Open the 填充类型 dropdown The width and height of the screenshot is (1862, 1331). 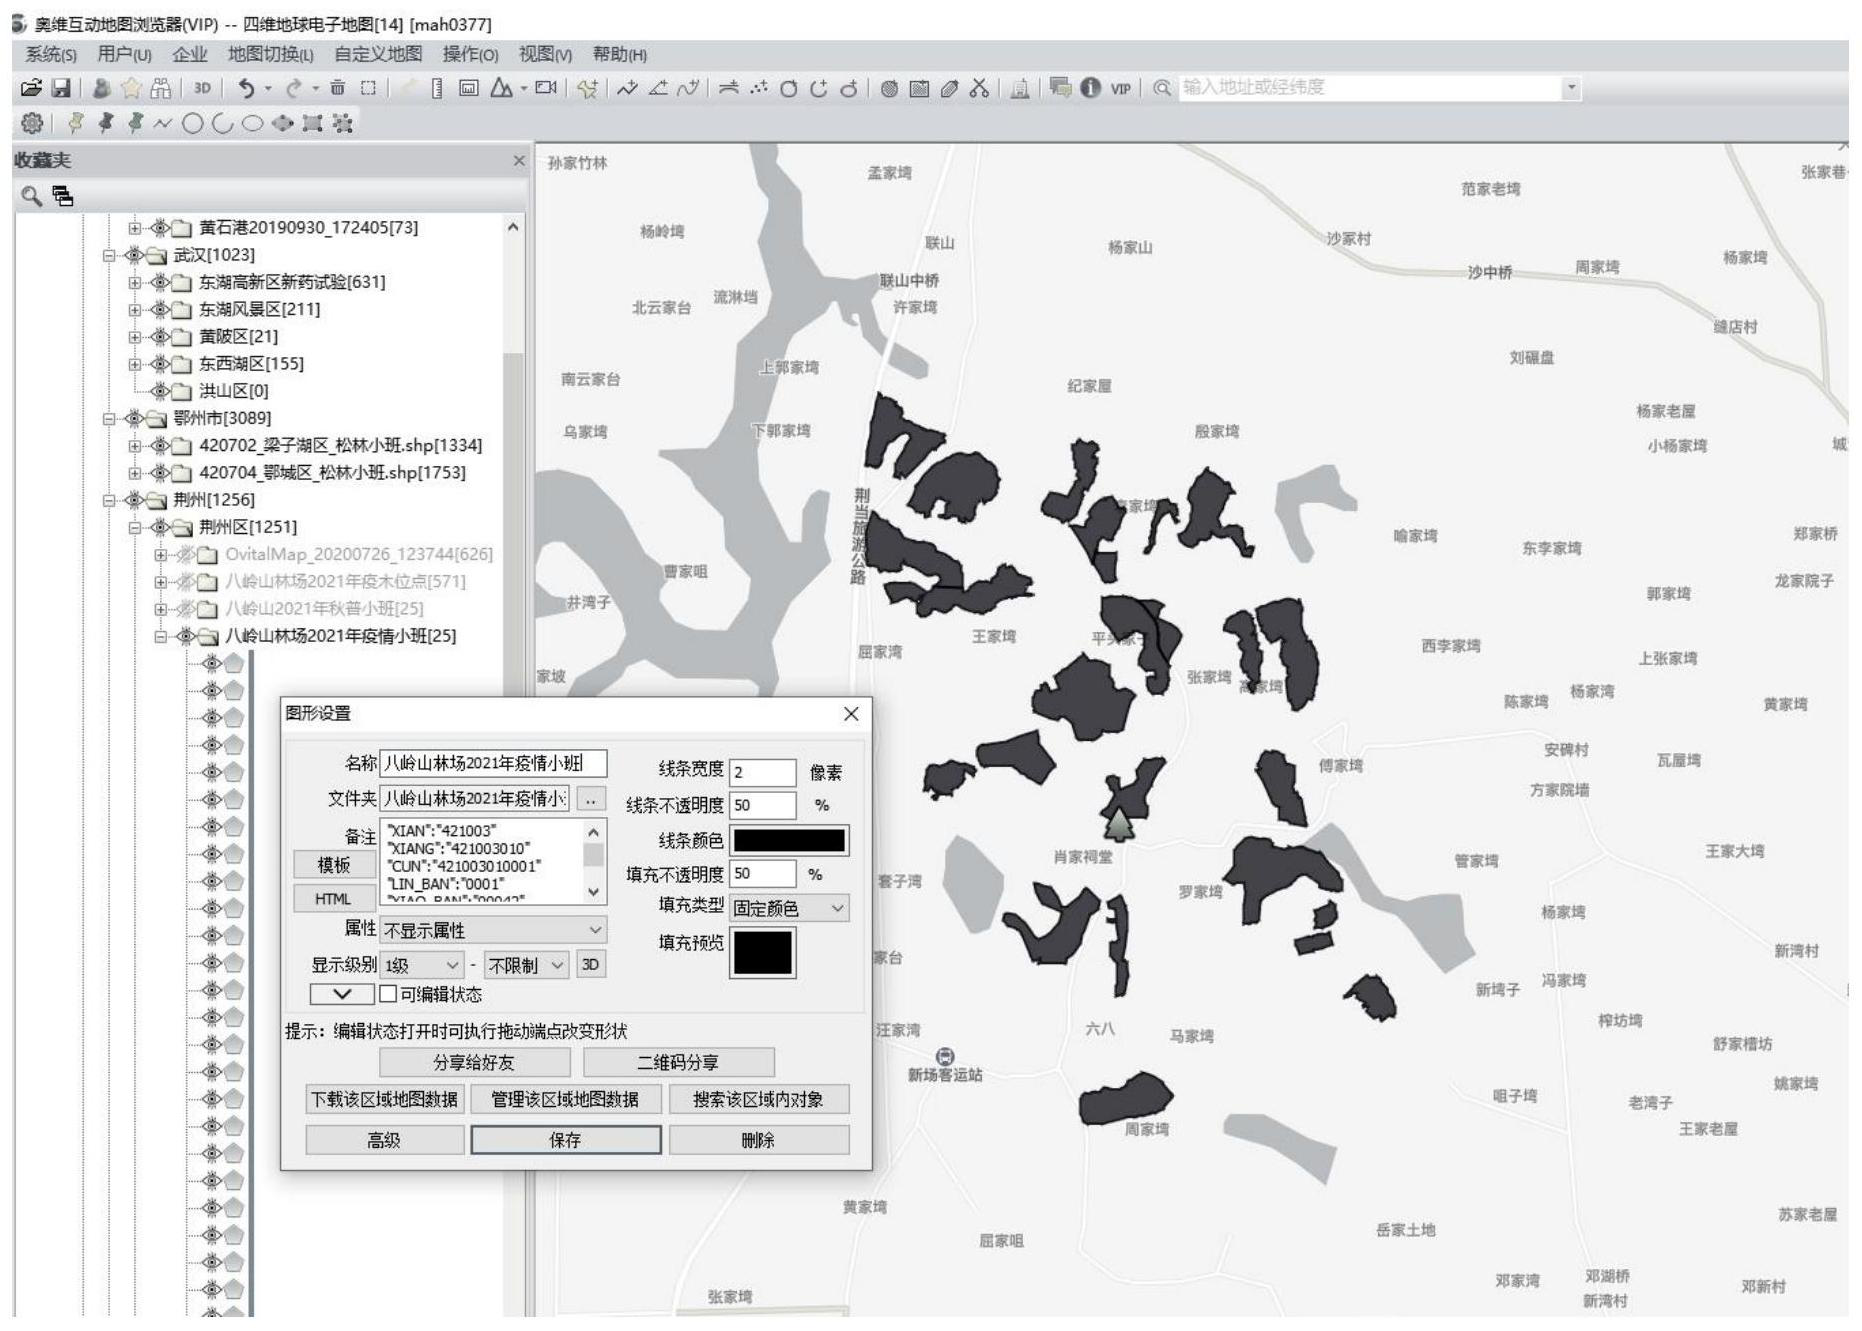[789, 908]
